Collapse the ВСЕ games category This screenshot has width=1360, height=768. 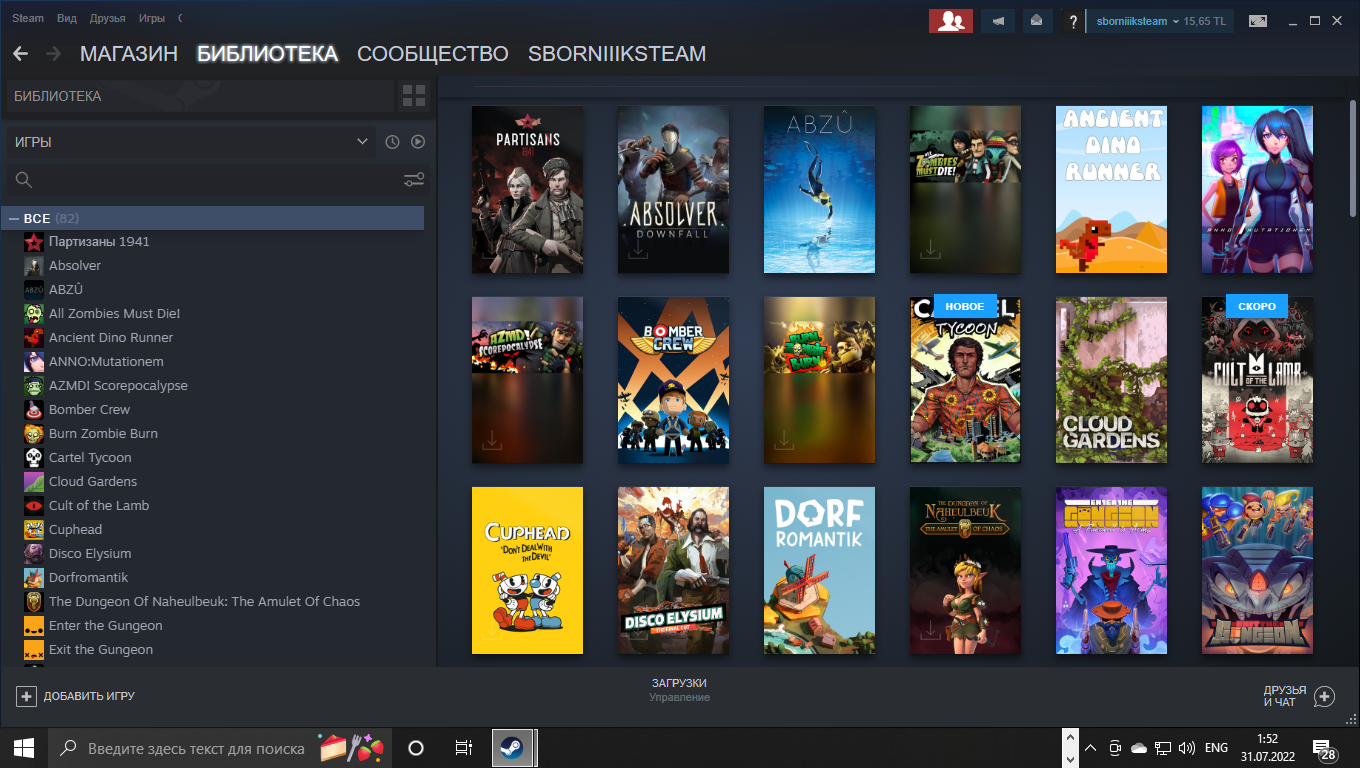pos(14,218)
